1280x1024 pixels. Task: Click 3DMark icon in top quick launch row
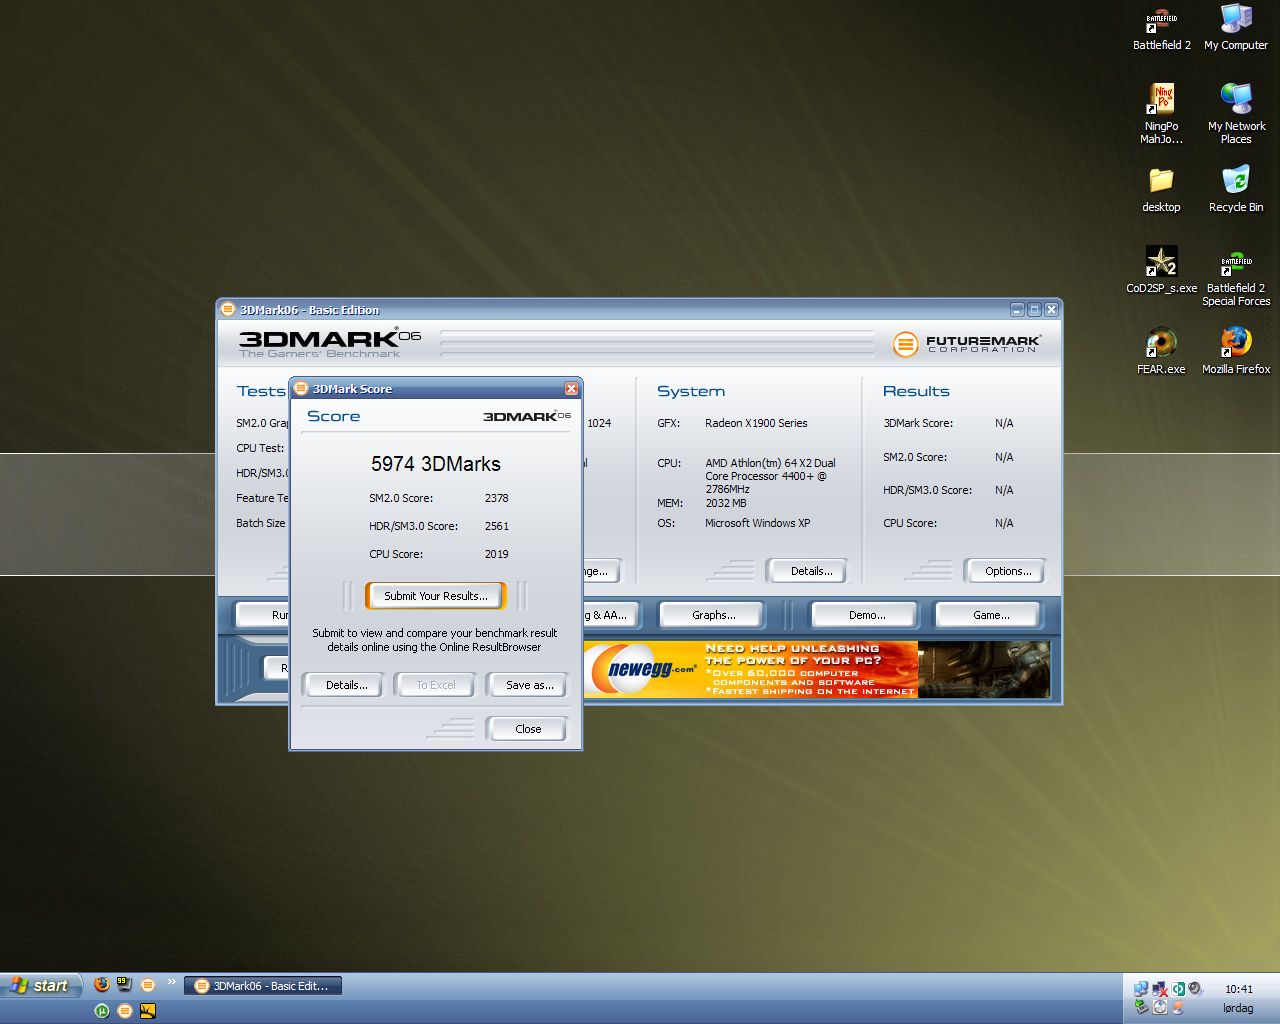[148, 985]
